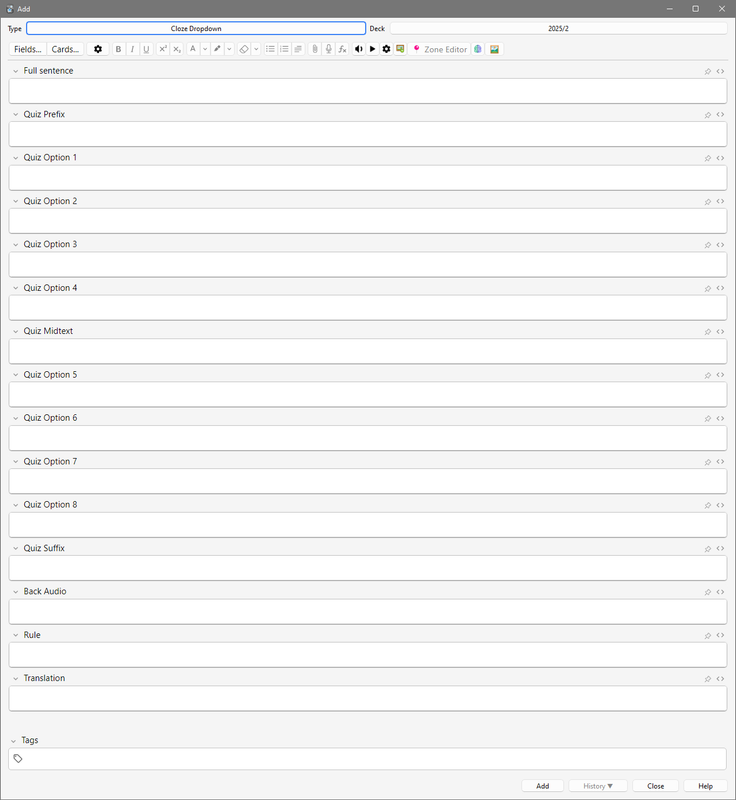
Task: Open the Cards... template editor
Action: coord(65,49)
